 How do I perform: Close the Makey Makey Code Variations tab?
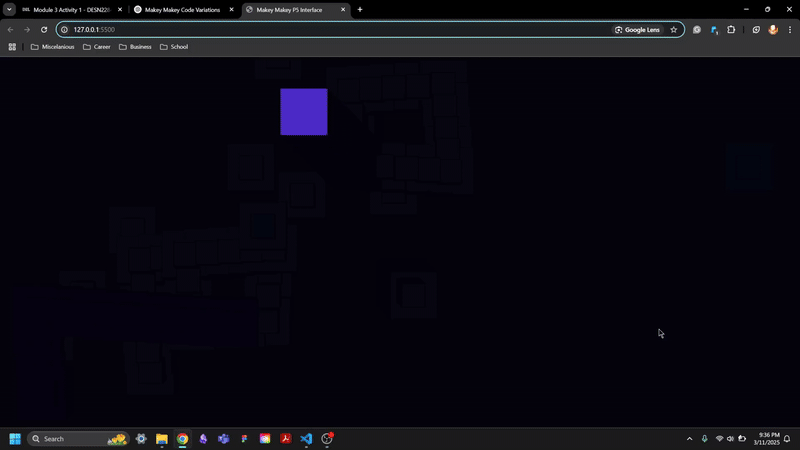[231, 10]
